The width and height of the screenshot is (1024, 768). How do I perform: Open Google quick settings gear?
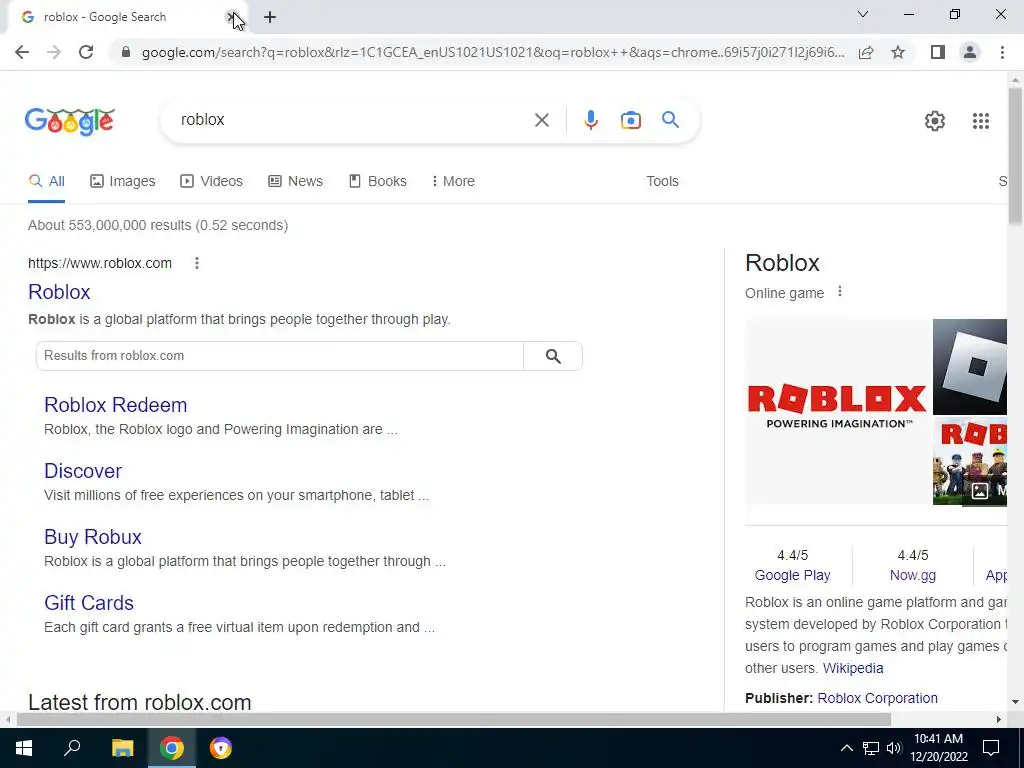(935, 121)
